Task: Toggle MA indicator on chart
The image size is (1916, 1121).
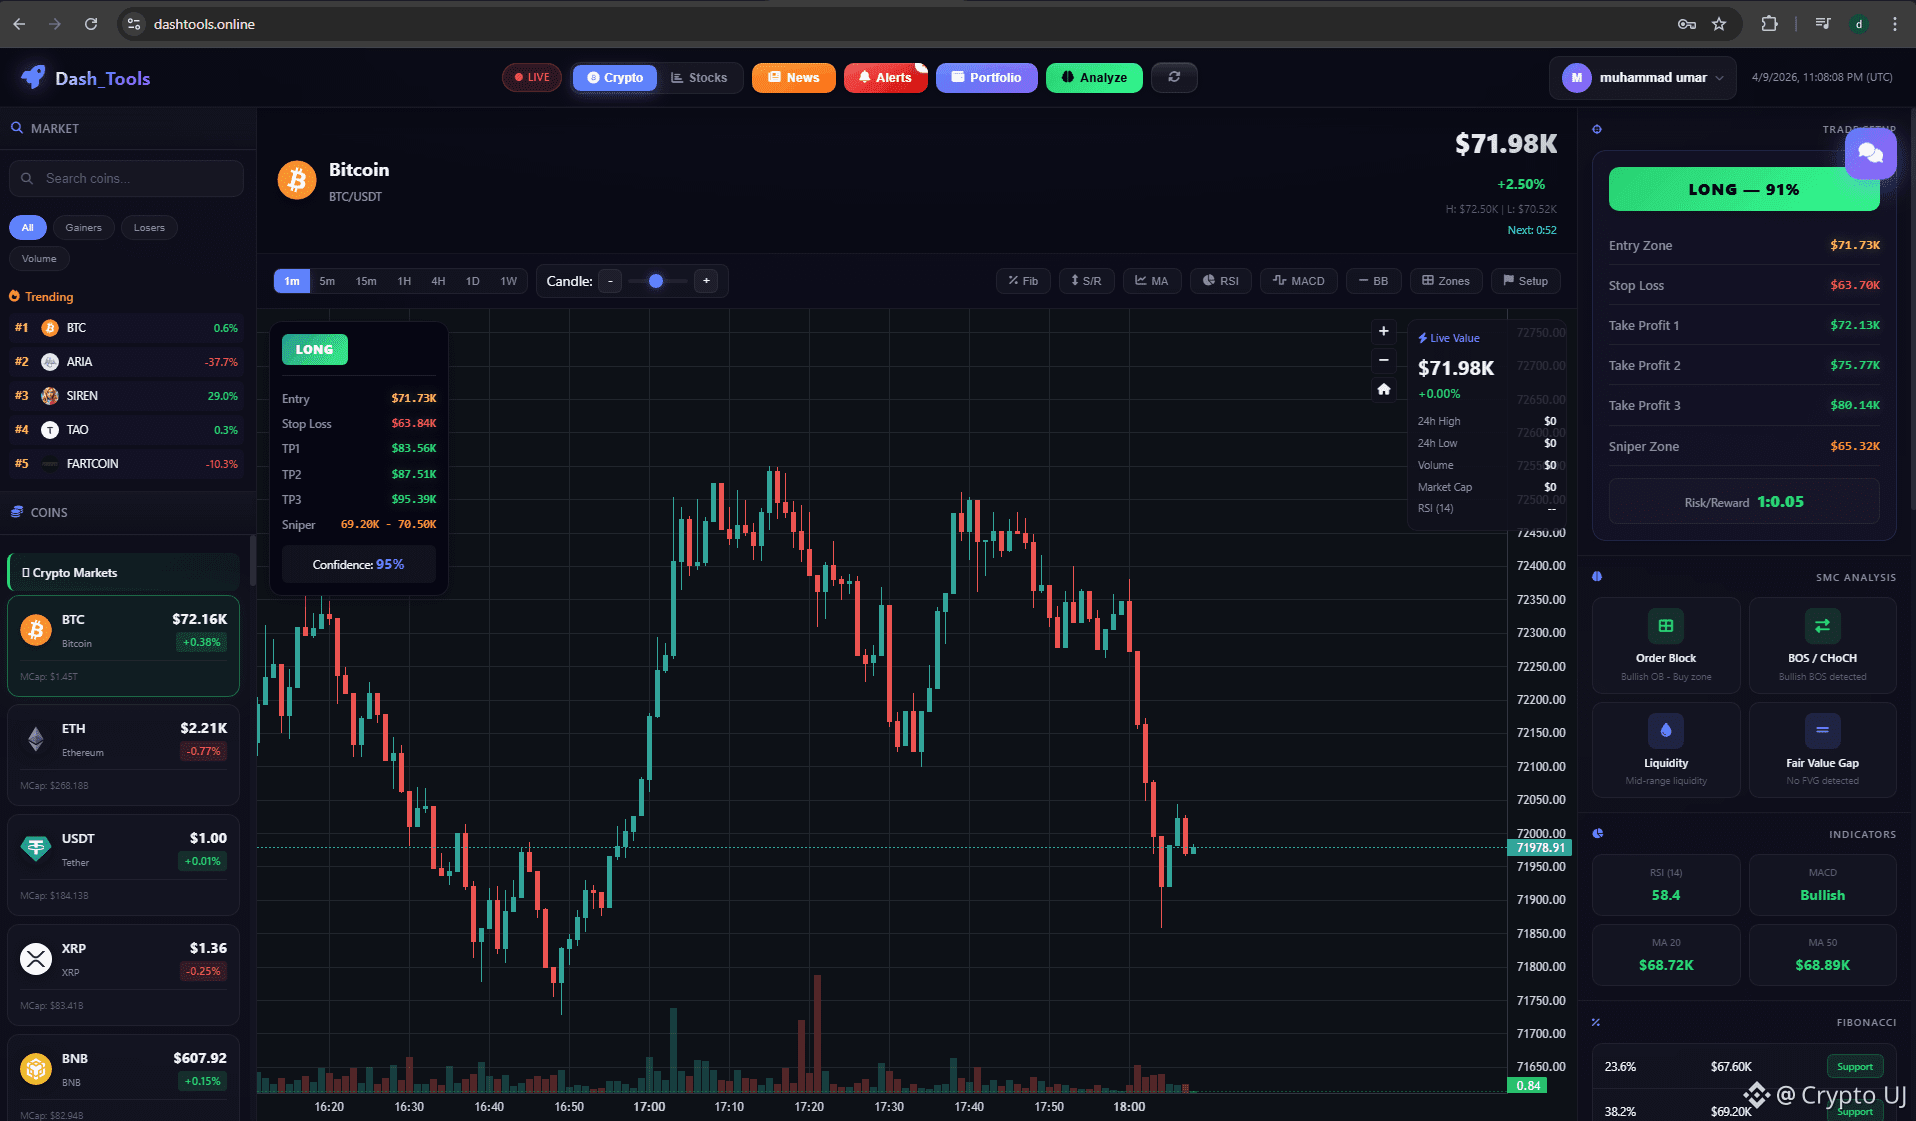Action: coord(1152,281)
